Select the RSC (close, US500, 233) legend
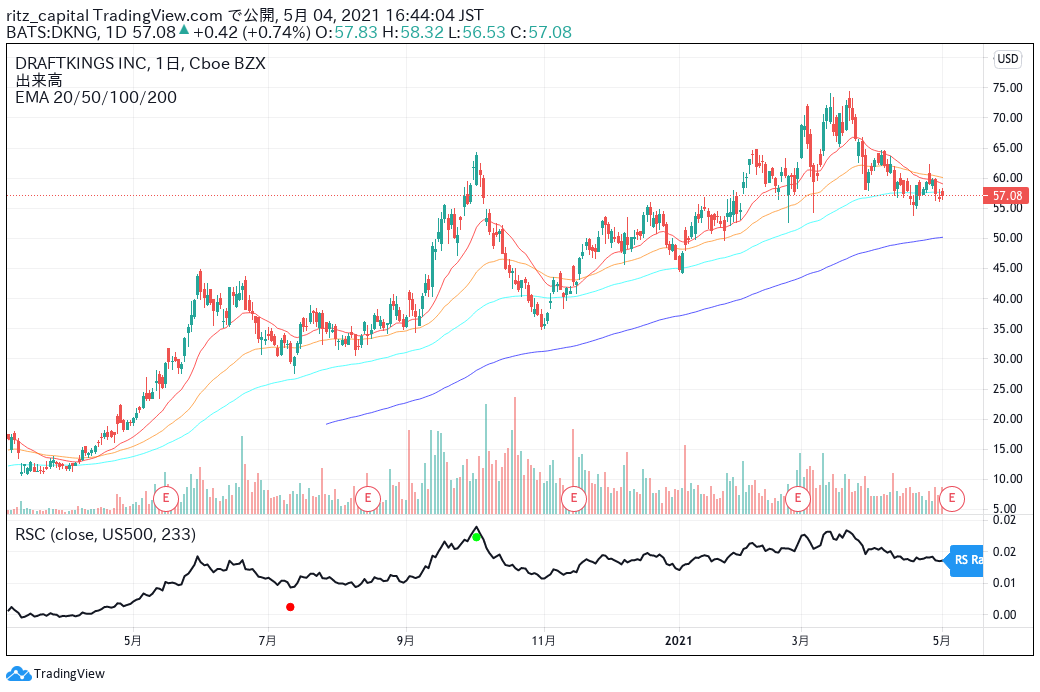The image size is (1040, 692). [x=105, y=535]
